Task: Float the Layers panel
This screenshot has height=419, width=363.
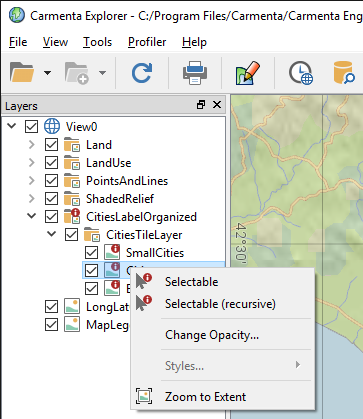Action: 201,105
